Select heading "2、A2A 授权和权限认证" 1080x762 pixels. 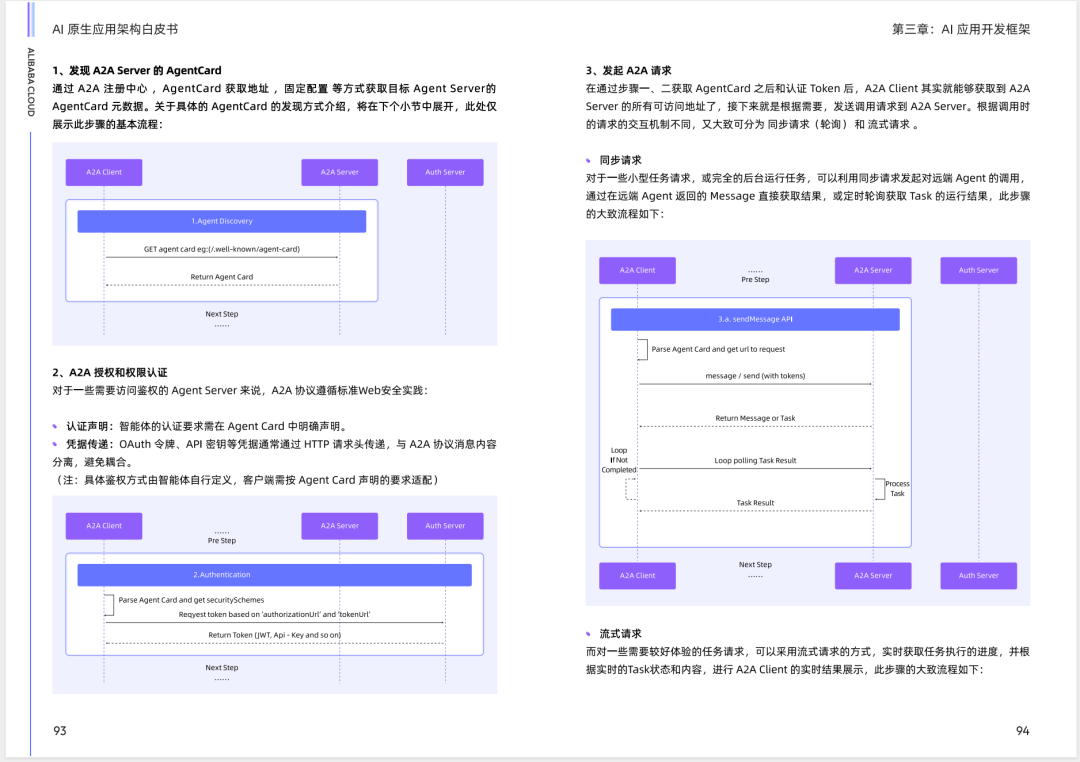click(110, 372)
